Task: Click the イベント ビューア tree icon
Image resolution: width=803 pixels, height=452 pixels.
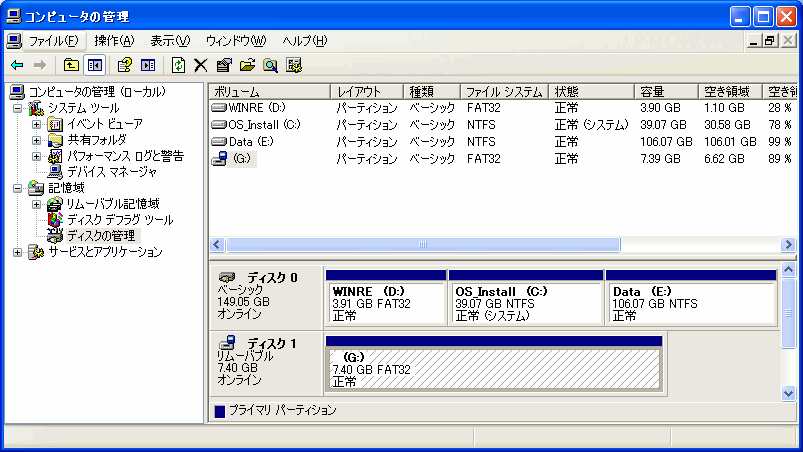Action: point(55,124)
